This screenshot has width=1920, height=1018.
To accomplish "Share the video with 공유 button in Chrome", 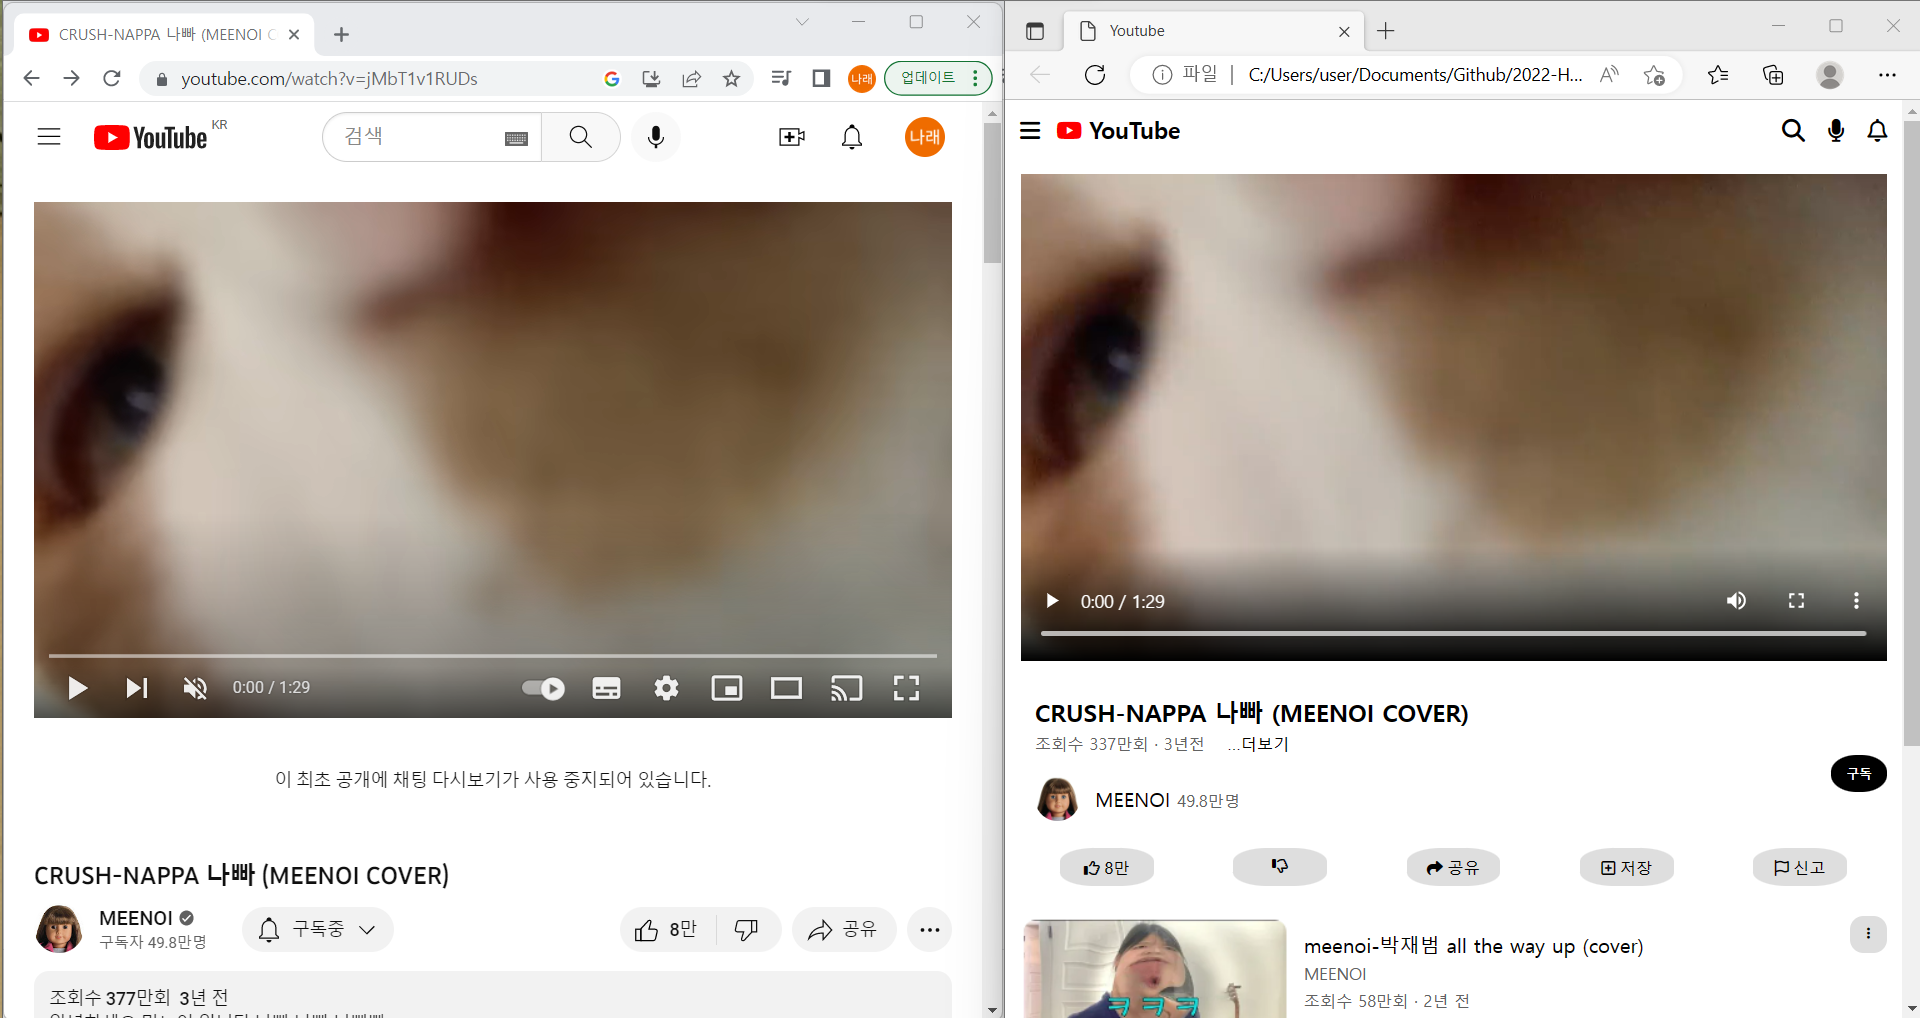I will (843, 930).
